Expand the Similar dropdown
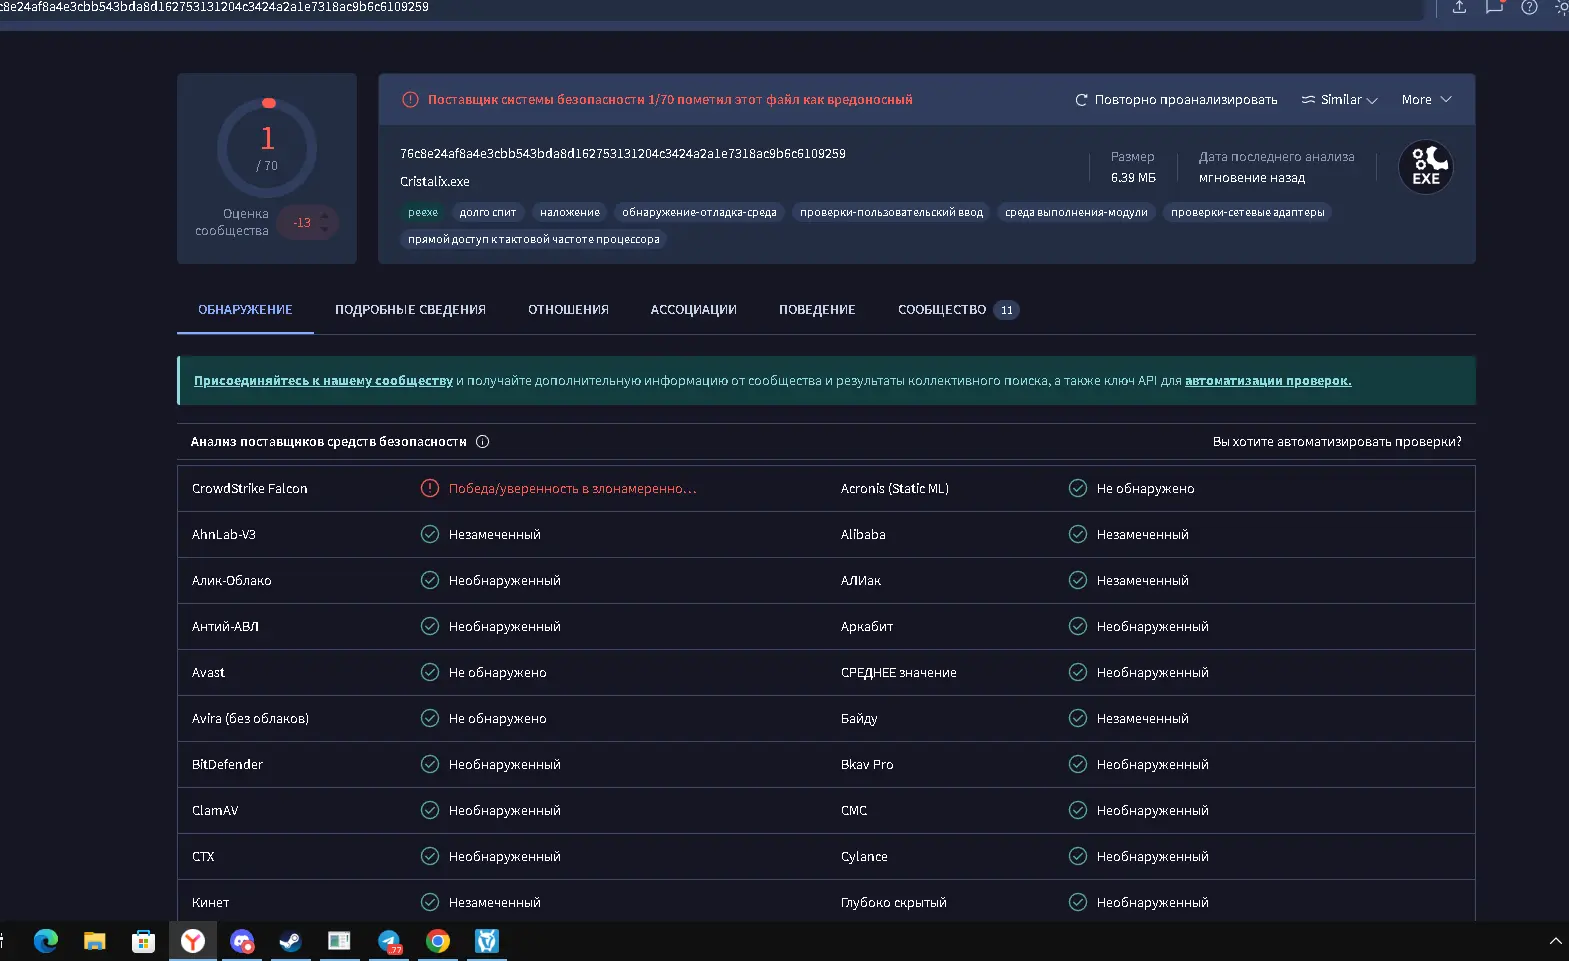This screenshot has height=961, width=1569. tap(1340, 100)
